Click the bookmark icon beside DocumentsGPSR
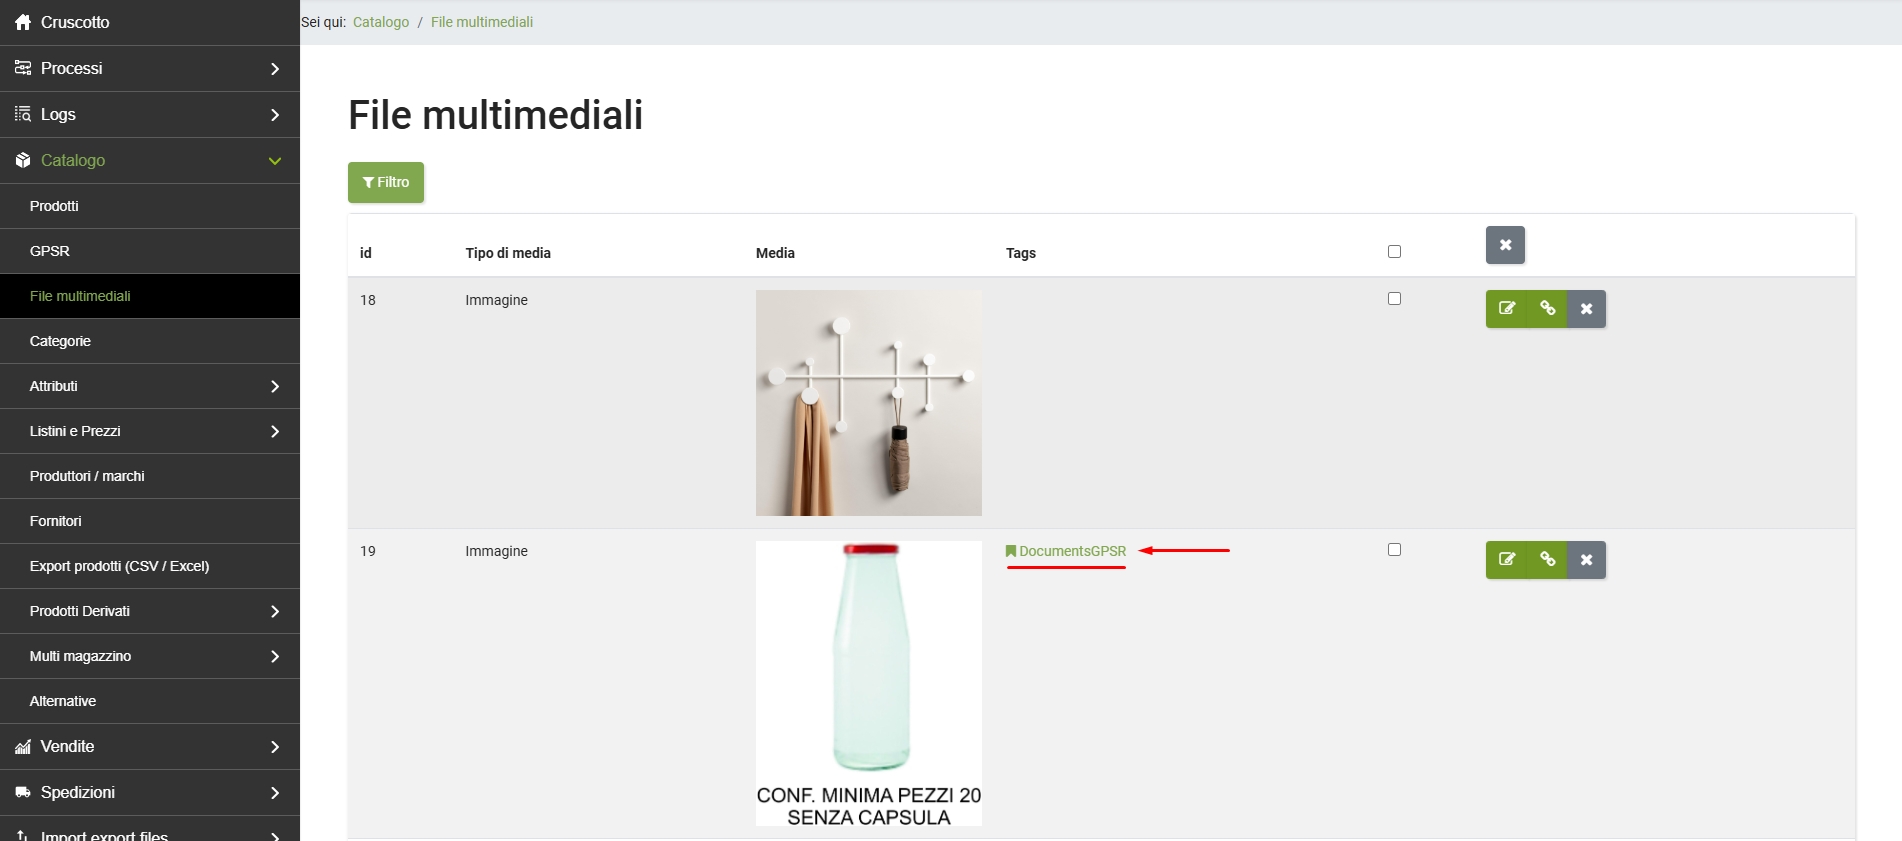Screen dimensions: 1902x841 click(1011, 551)
